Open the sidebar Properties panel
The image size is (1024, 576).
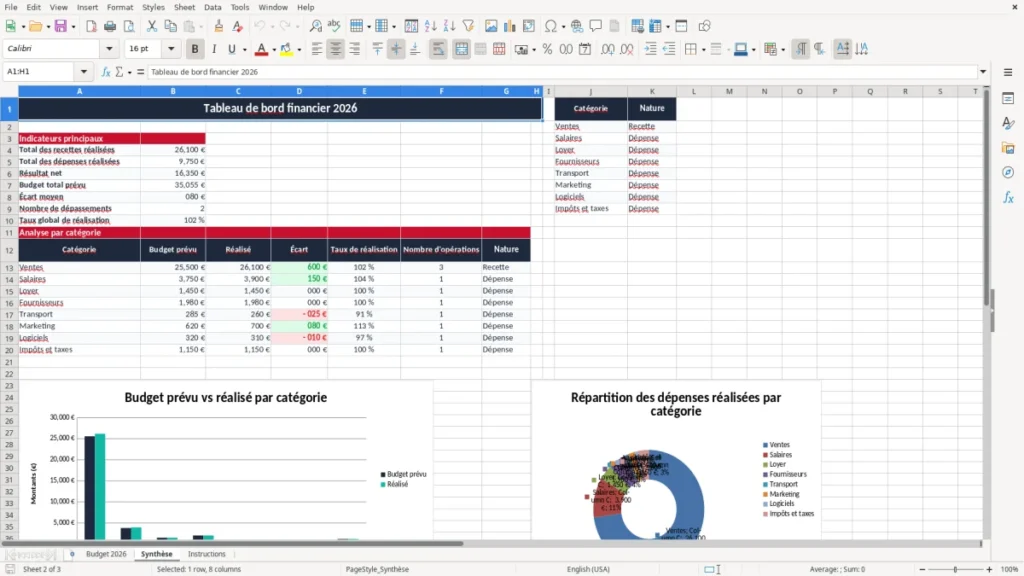[1008, 99]
